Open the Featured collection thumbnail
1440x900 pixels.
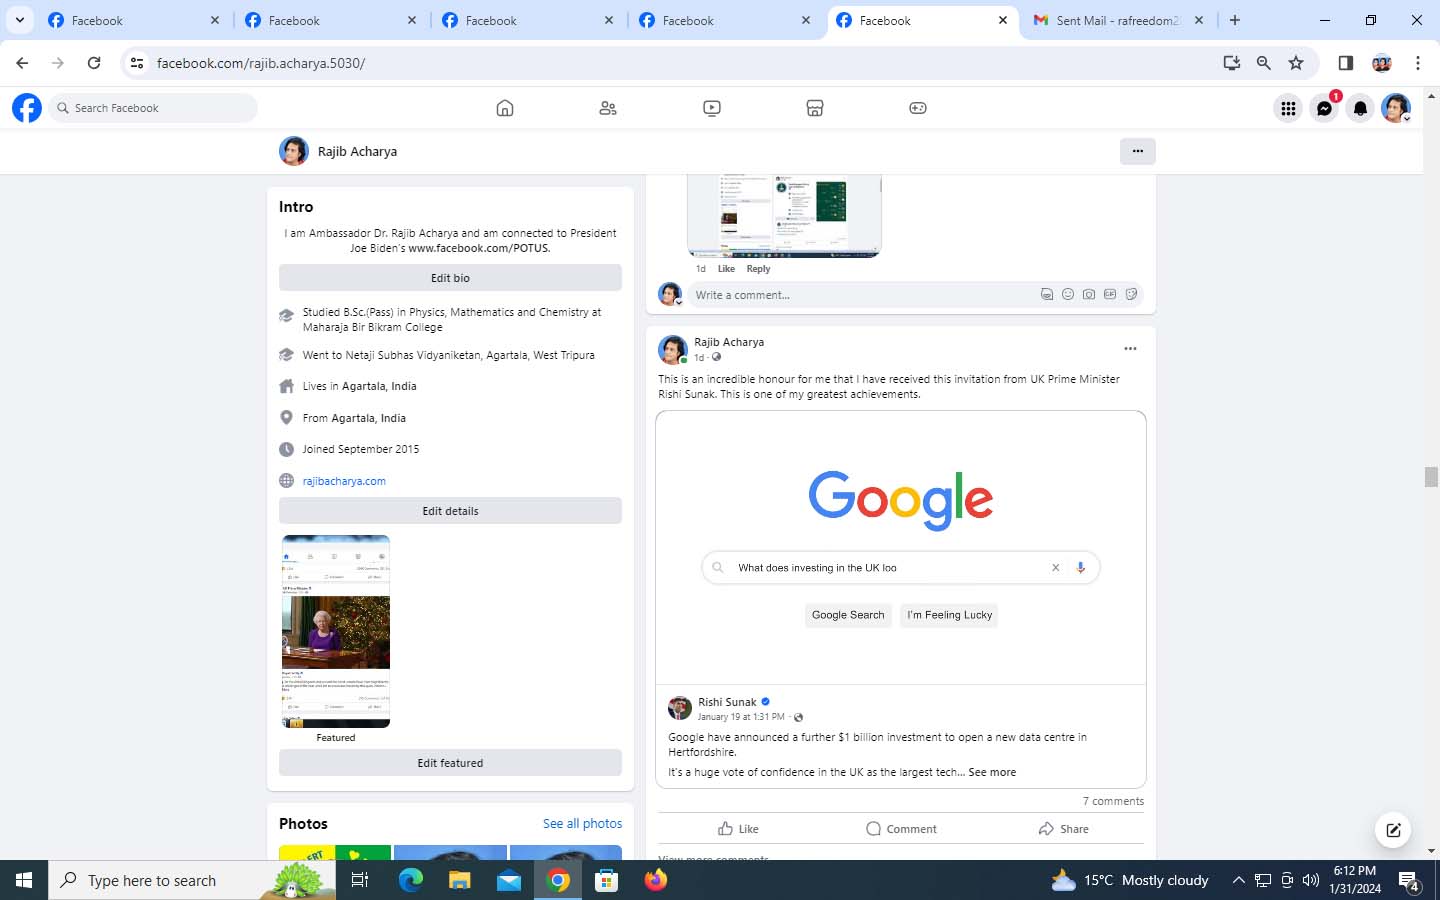[336, 631]
